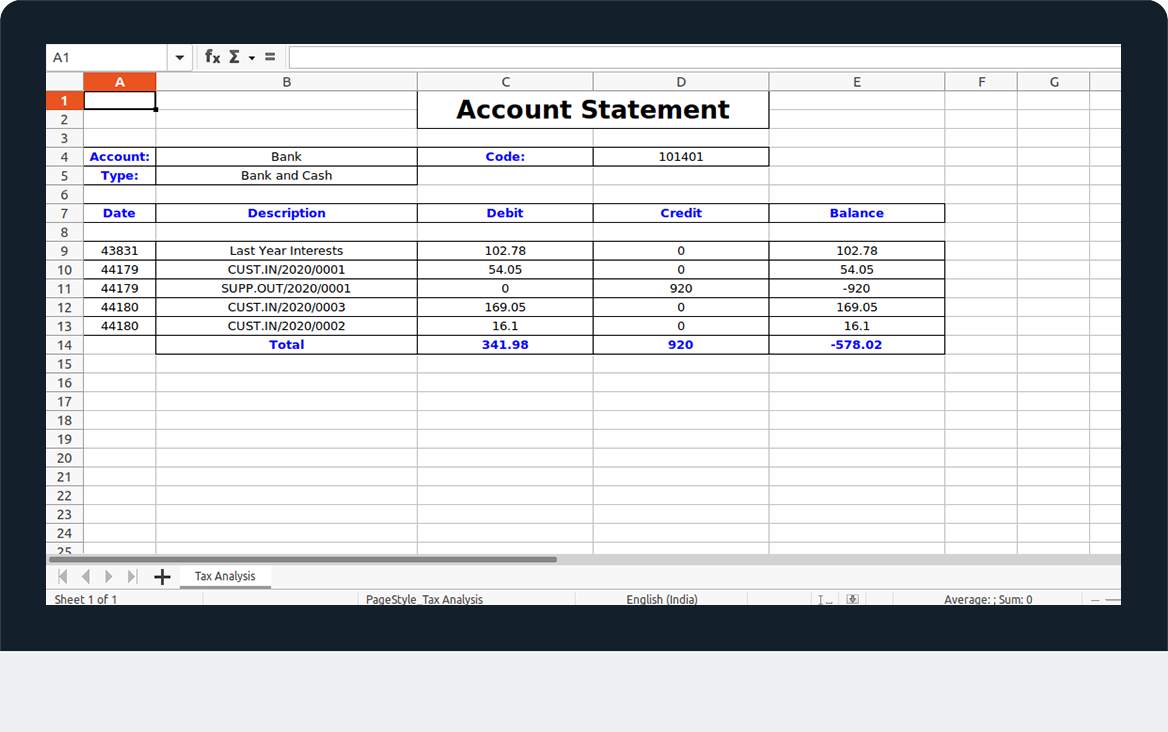This screenshot has width=1168, height=732.
Task: Select column E header
Action: [857, 82]
